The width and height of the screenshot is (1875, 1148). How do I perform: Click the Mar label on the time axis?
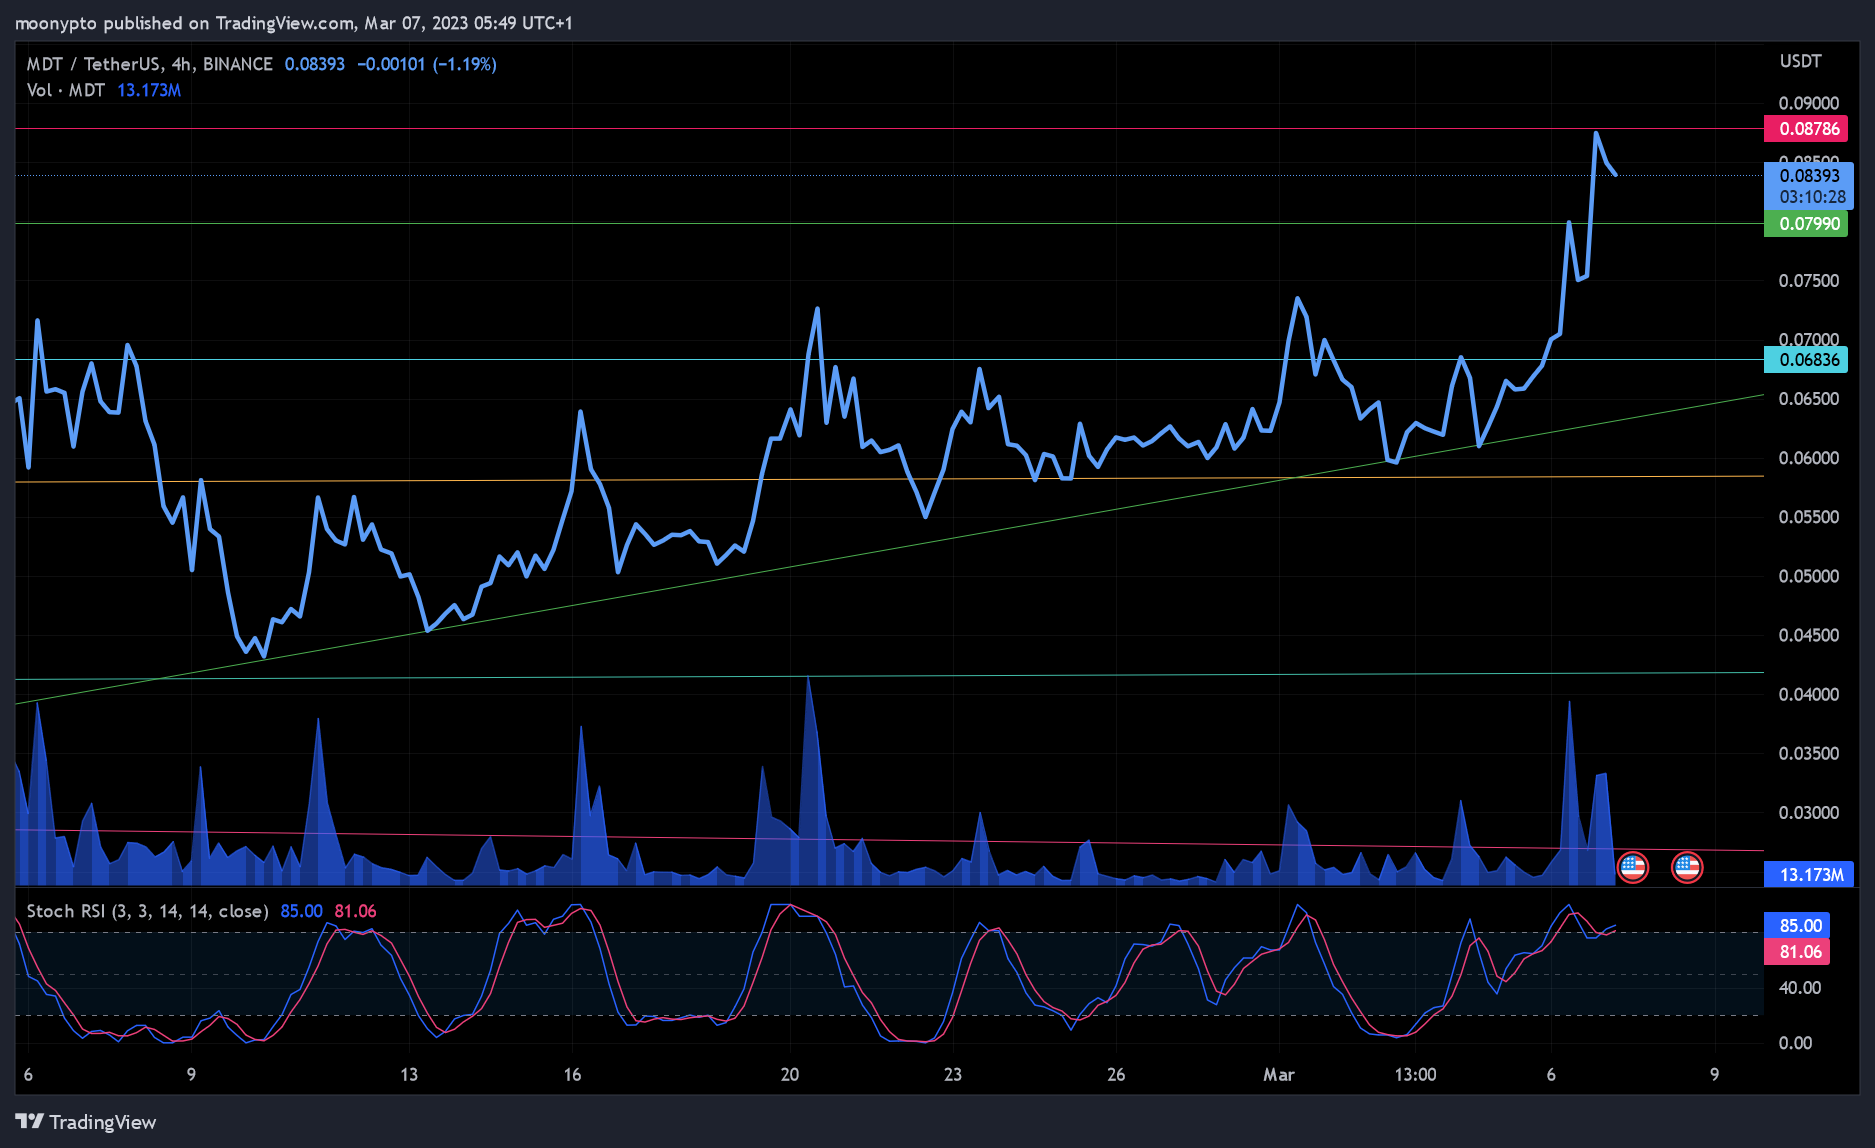1279,1075
